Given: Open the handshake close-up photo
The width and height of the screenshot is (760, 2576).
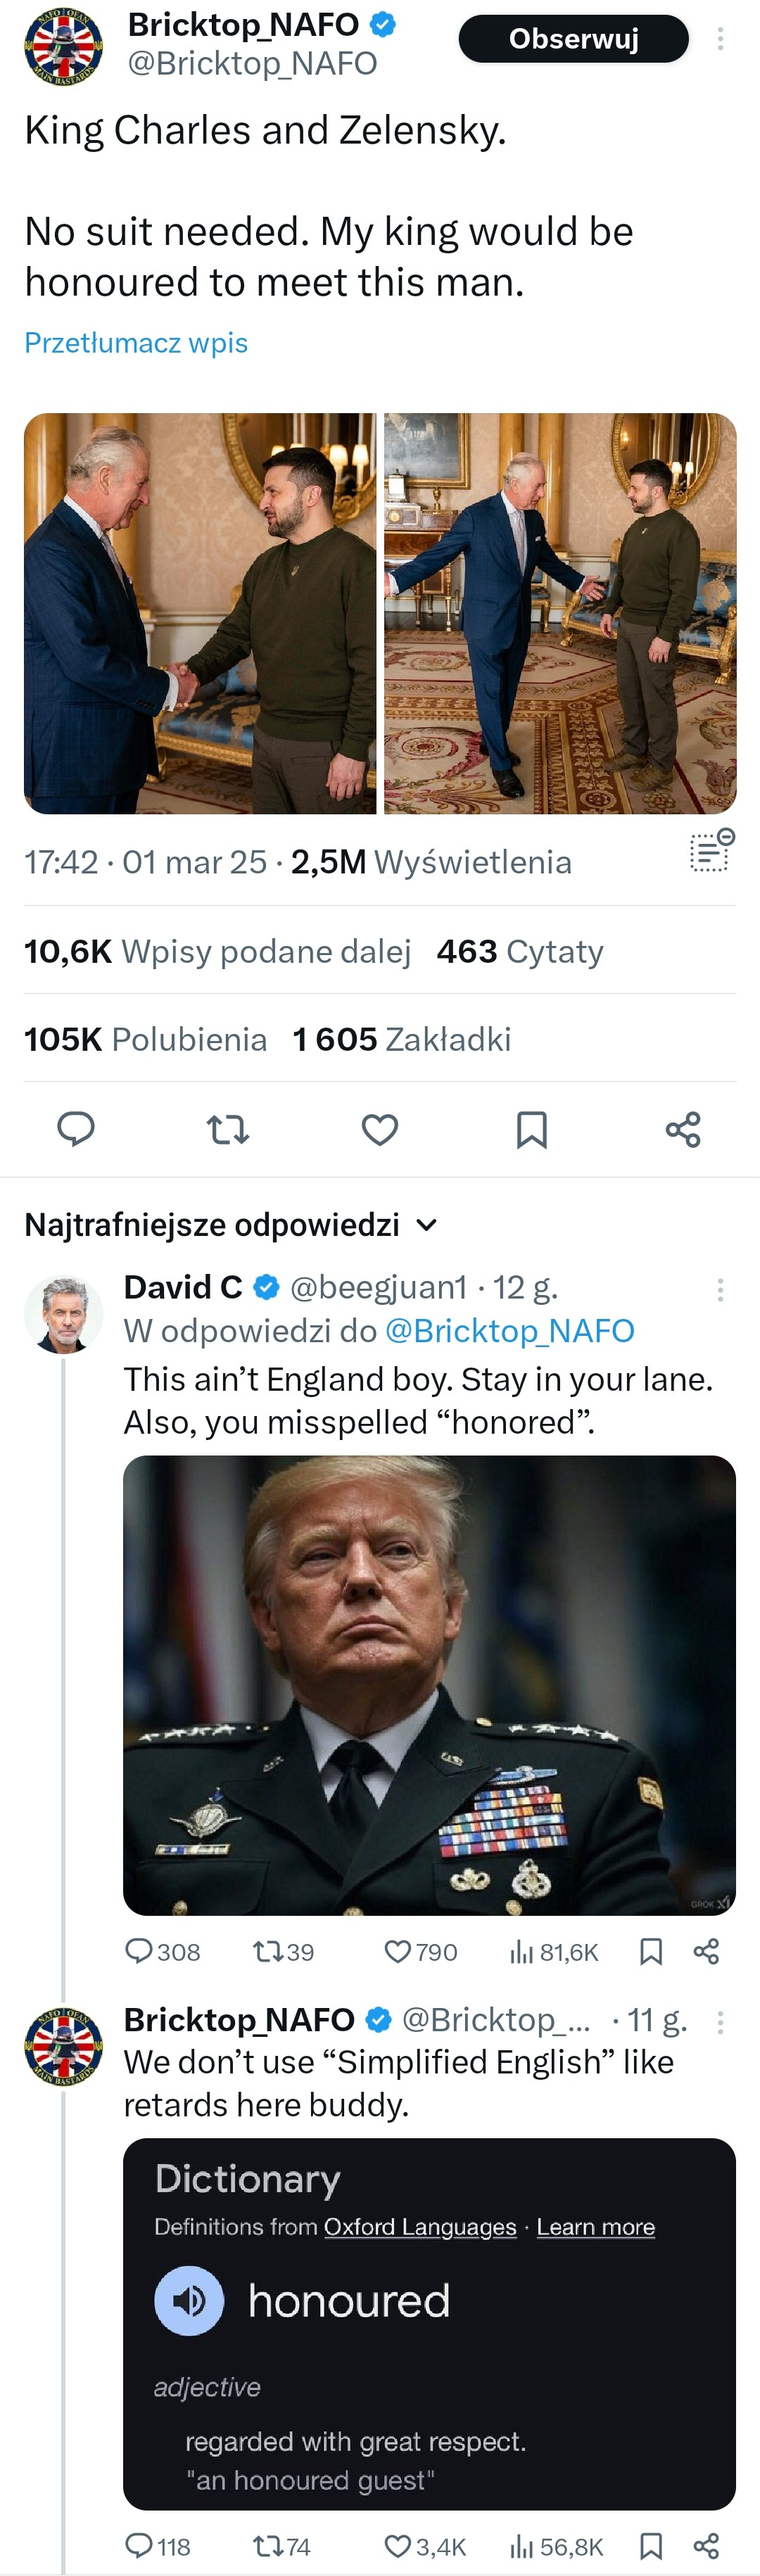Looking at the screenshot, I should click(200, 613).
